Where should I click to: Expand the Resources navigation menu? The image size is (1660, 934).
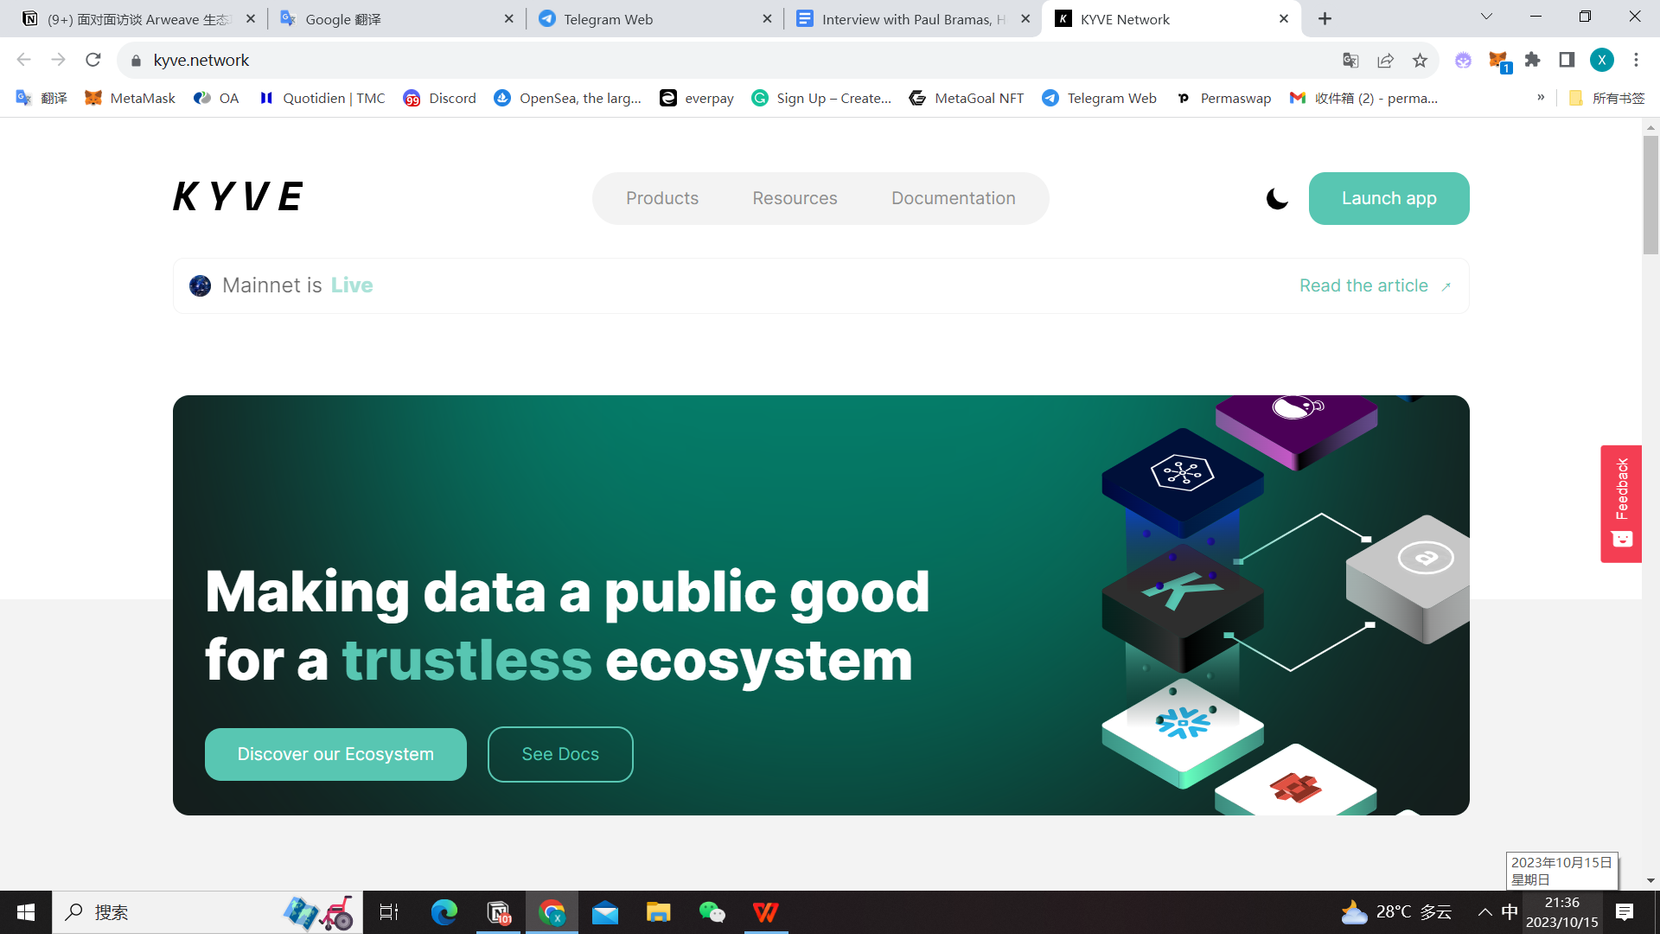pyautogui.click(x=794, y=198)
